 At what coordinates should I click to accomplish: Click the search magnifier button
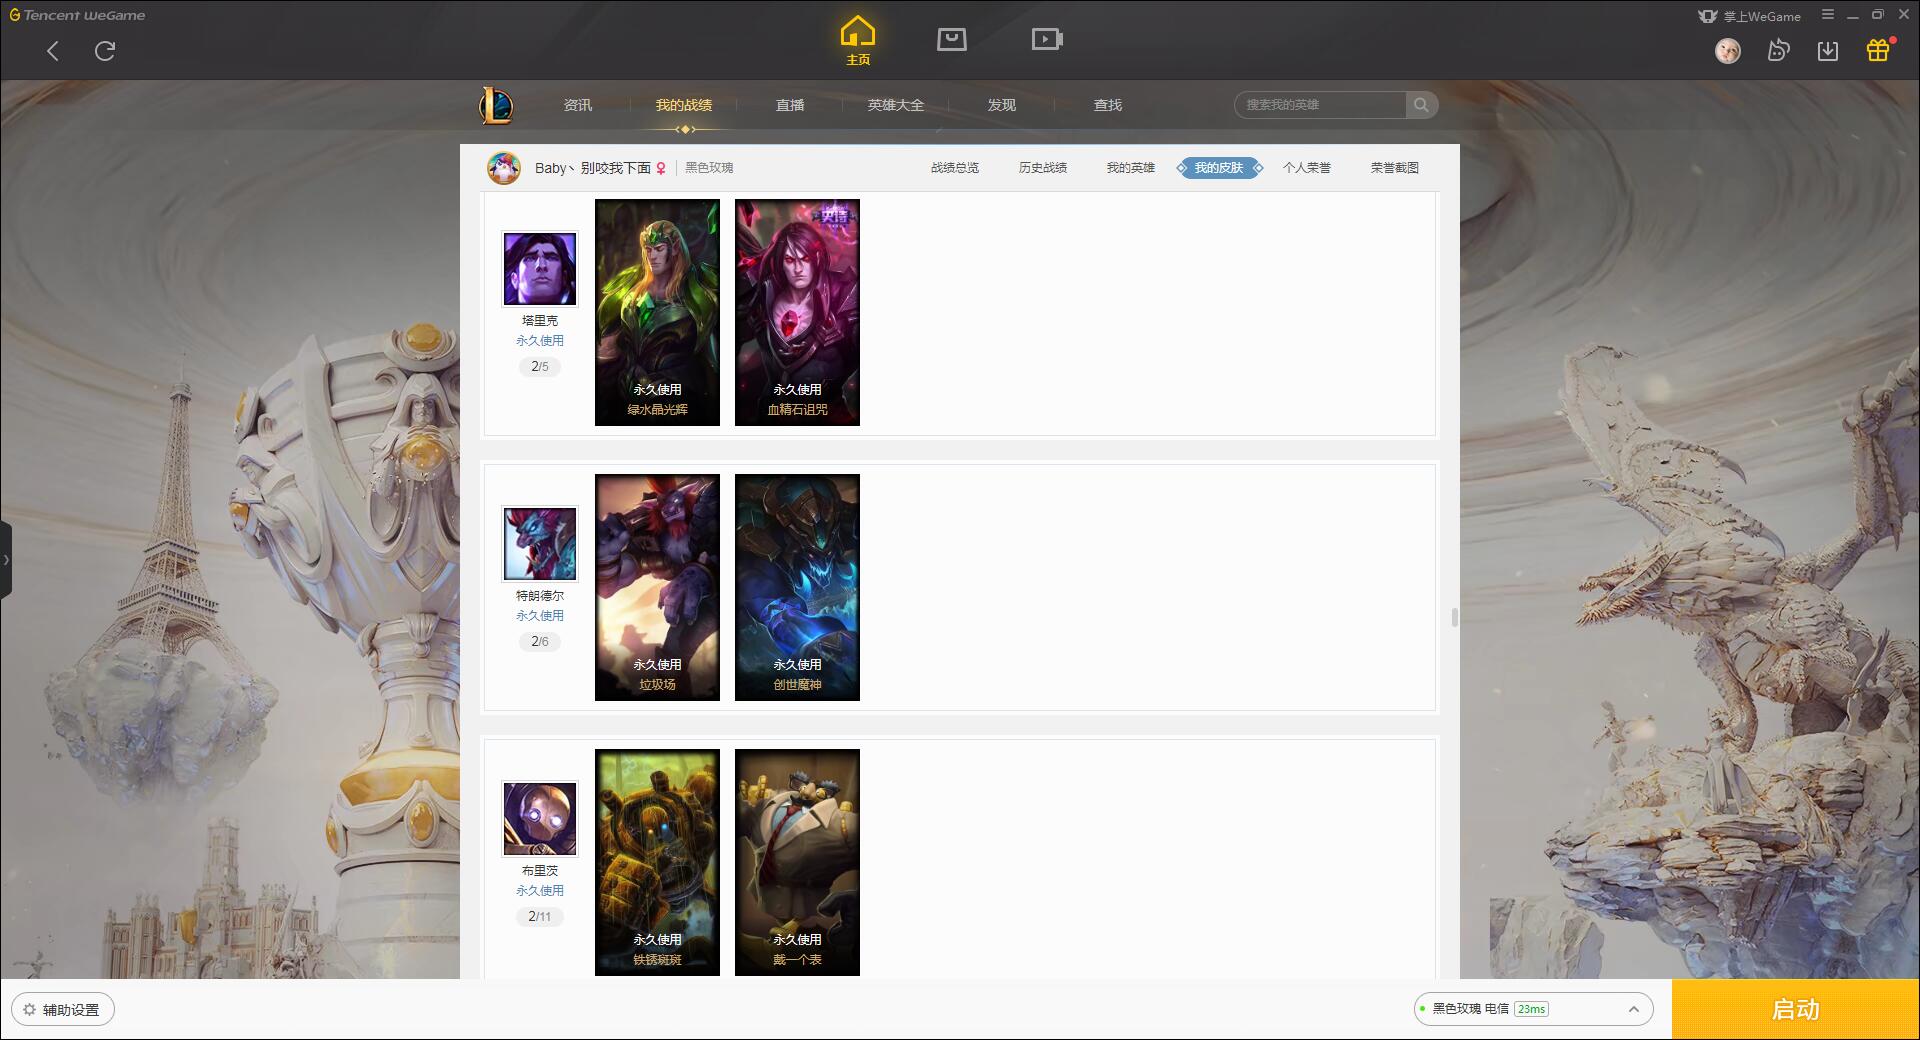1421,105
